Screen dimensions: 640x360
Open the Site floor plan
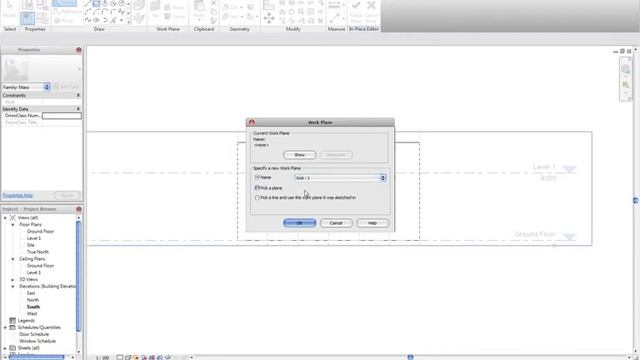(x=31, y=245)
